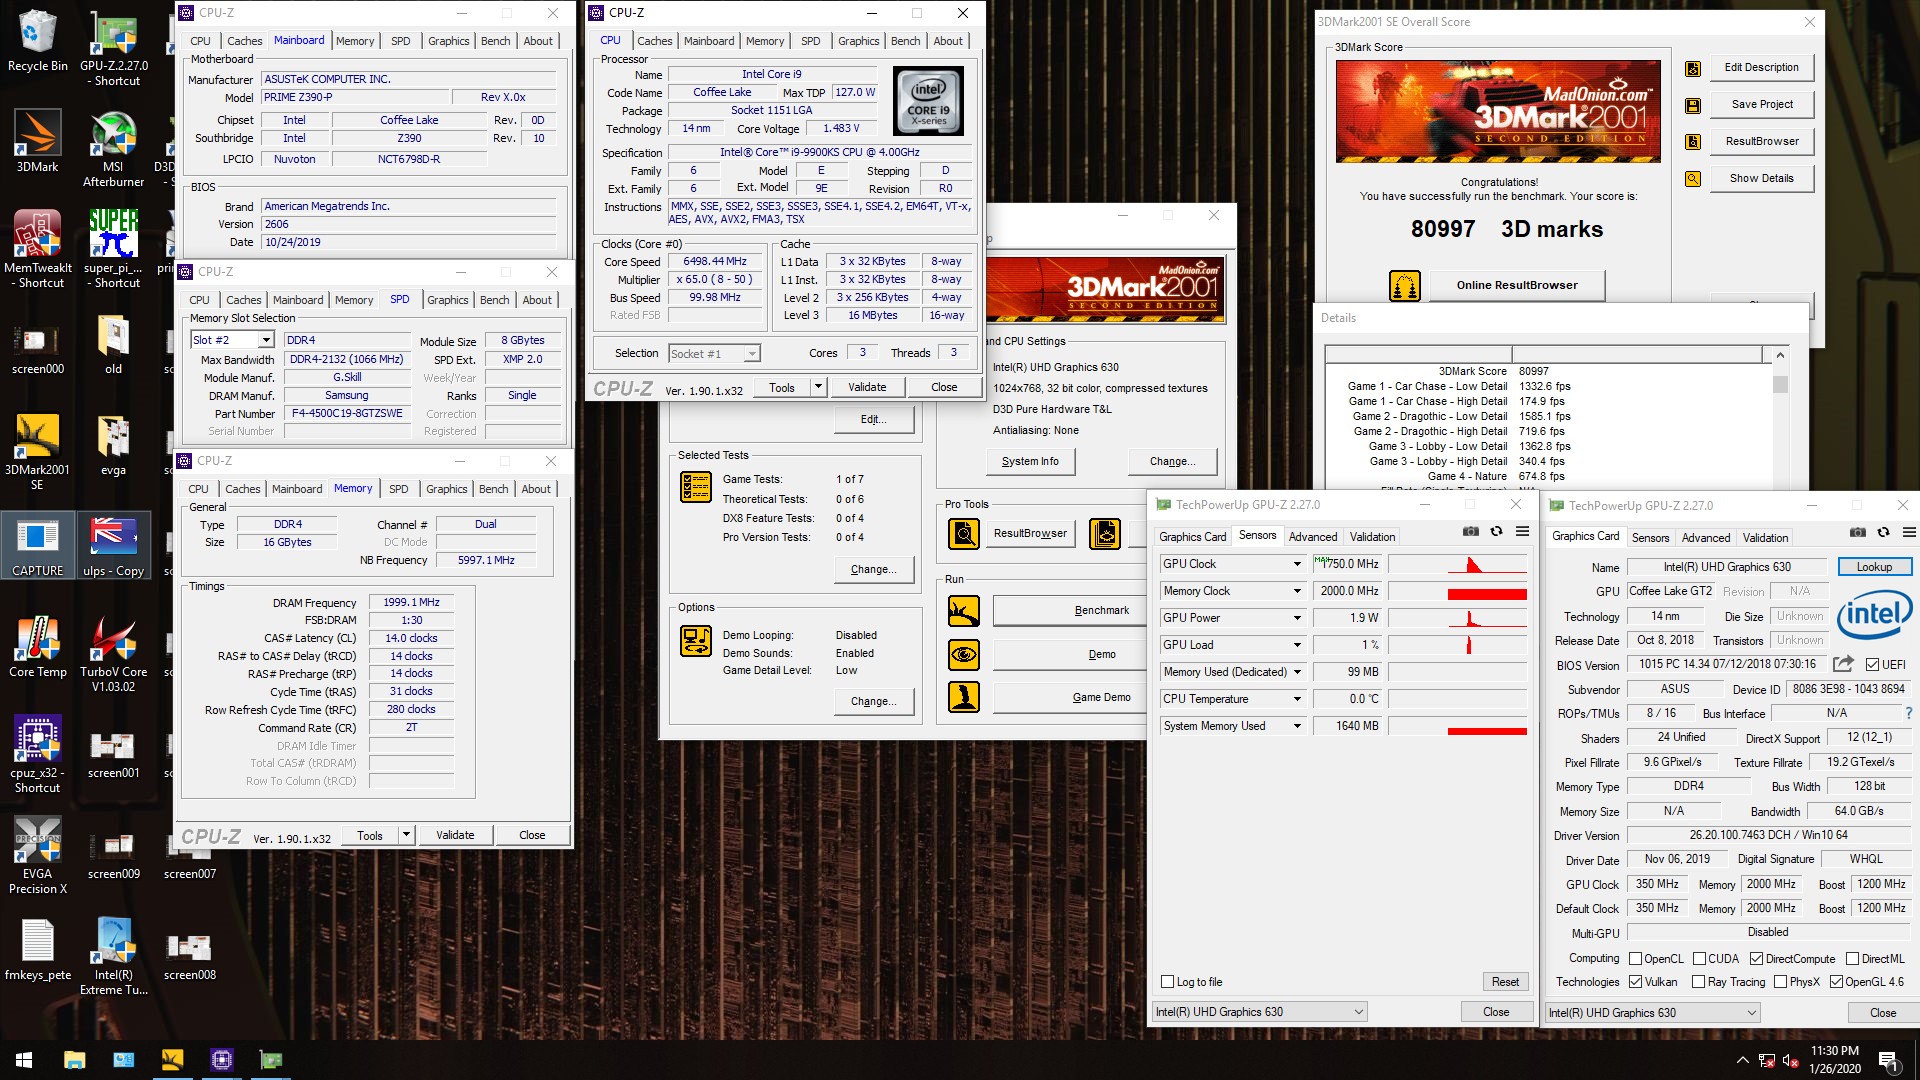Launch the GPU-Z.2.27.0 shortcut icon
The height and width of the screenshot is (1080, 1920).
coord(113,48)
